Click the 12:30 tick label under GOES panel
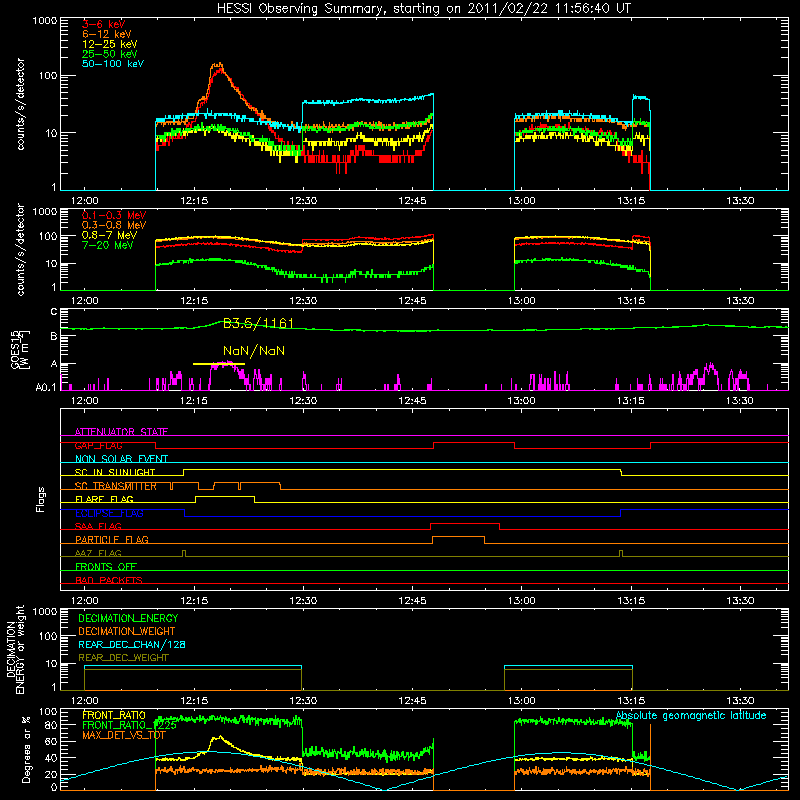This screenshot has width=800, height=800. coord(303,401)
